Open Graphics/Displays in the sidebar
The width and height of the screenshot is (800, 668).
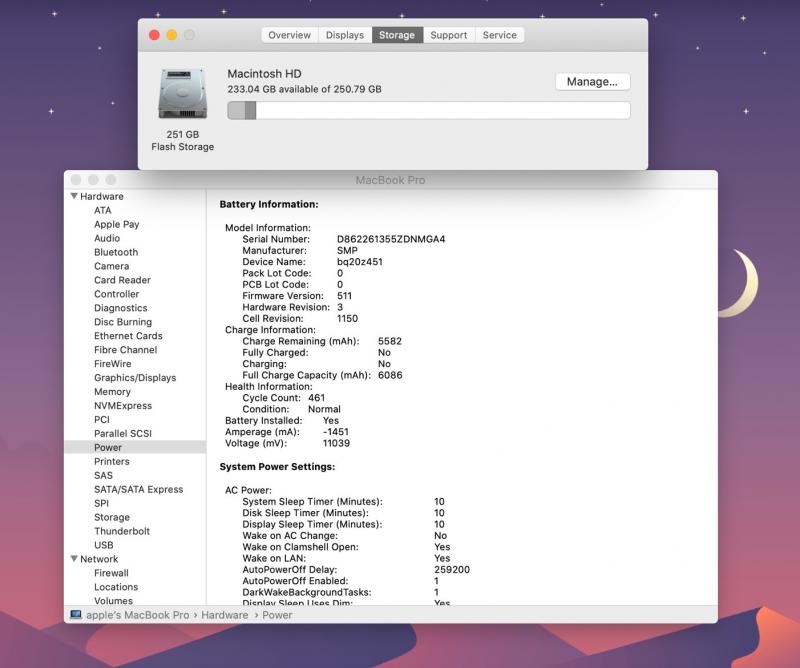click(x=135, y=378)
